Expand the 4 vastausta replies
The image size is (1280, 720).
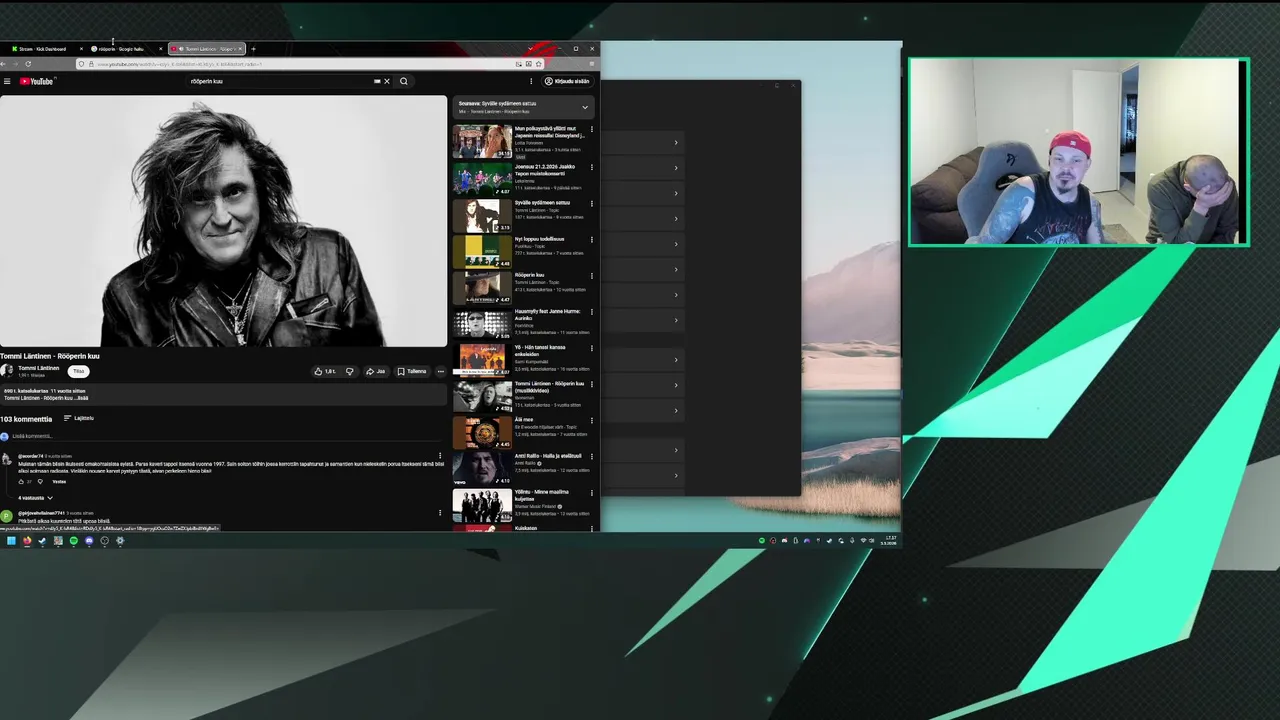(35, 498)
